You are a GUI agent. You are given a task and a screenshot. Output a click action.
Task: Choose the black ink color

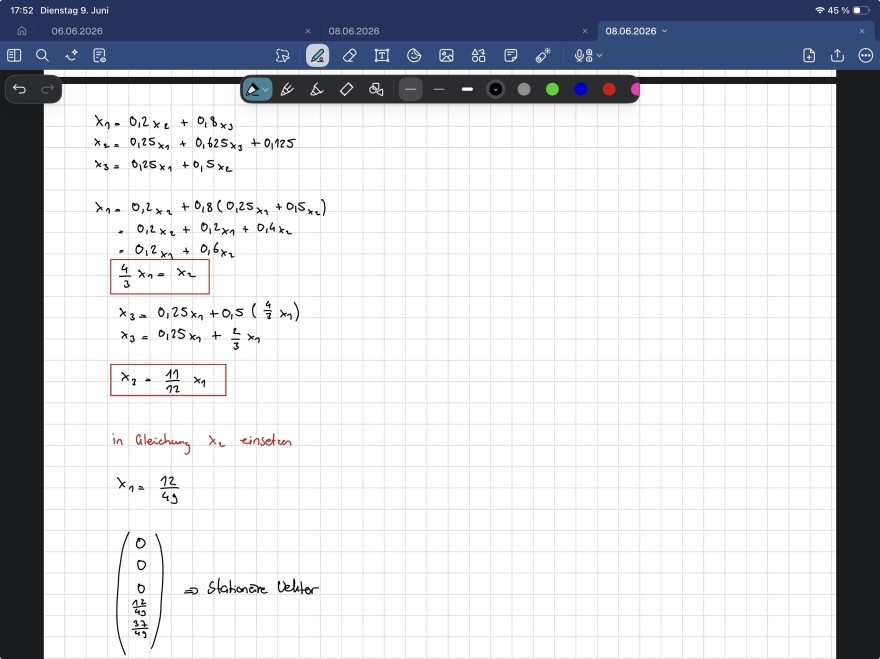pyautogui.click(x=496, y=89)
